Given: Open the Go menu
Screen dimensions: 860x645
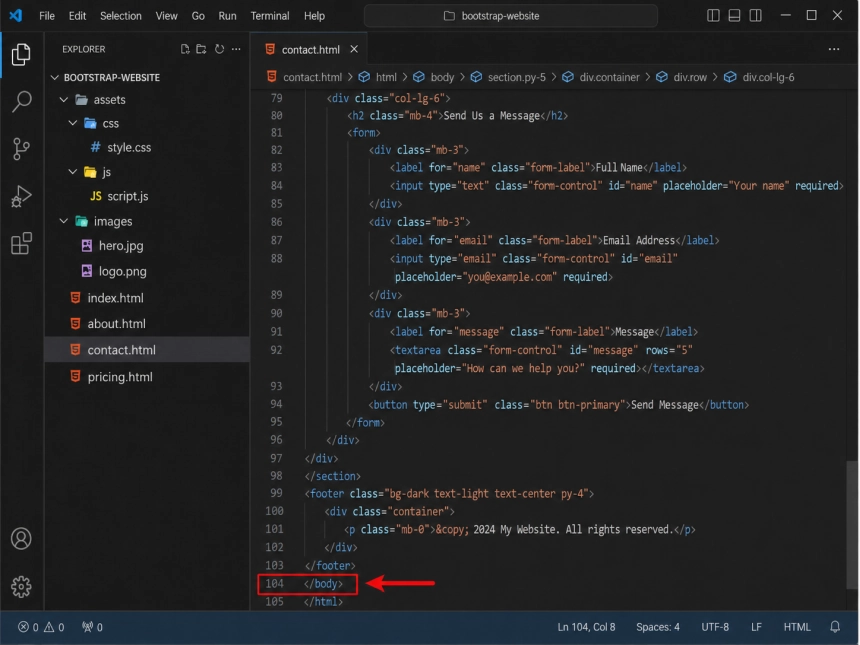Looking at the screenshot, I should [198, 16].
